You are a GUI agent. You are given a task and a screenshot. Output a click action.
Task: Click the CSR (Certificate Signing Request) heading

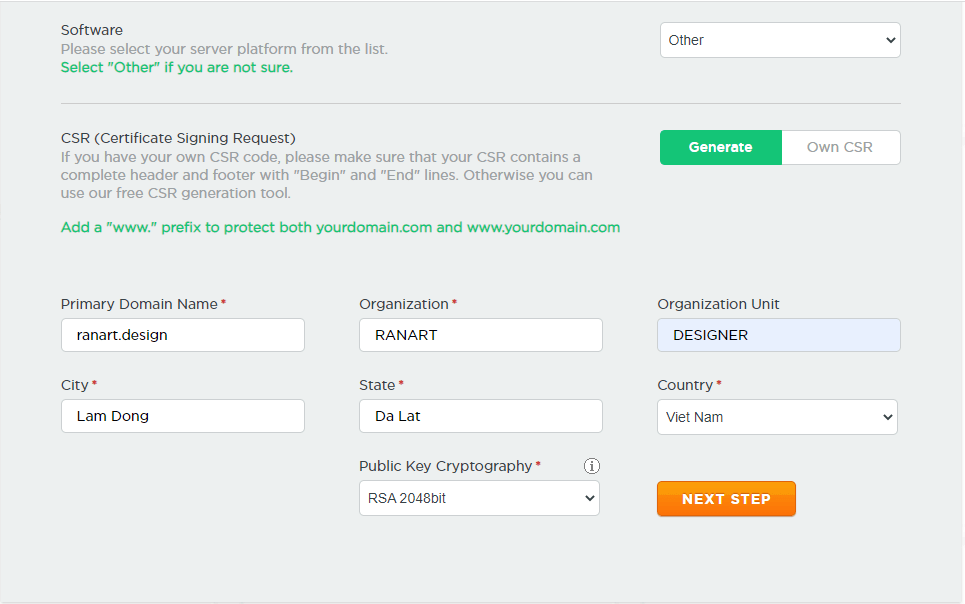point(178,138)
